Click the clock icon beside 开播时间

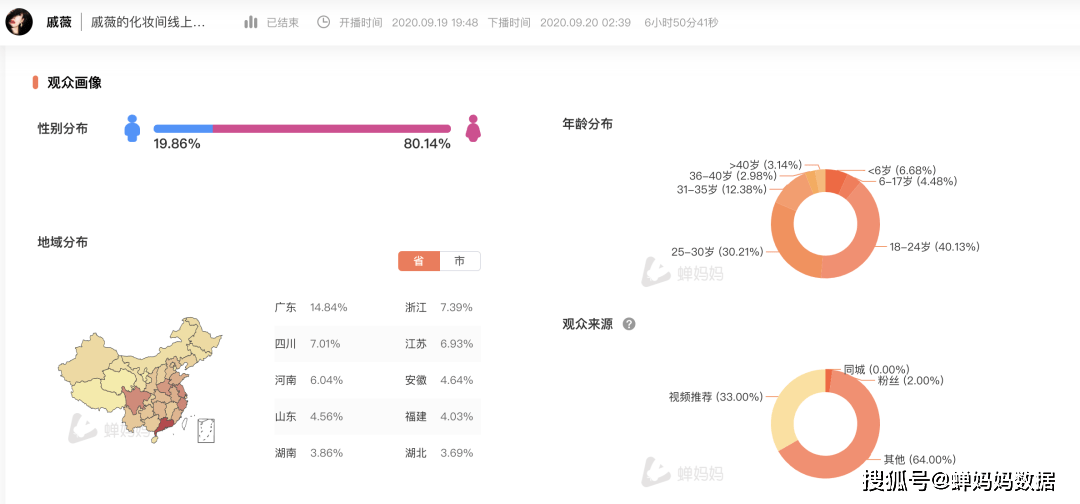[323, 22]
